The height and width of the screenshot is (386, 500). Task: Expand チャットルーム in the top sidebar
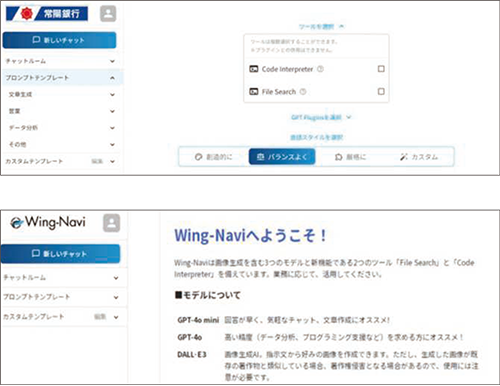61,61
